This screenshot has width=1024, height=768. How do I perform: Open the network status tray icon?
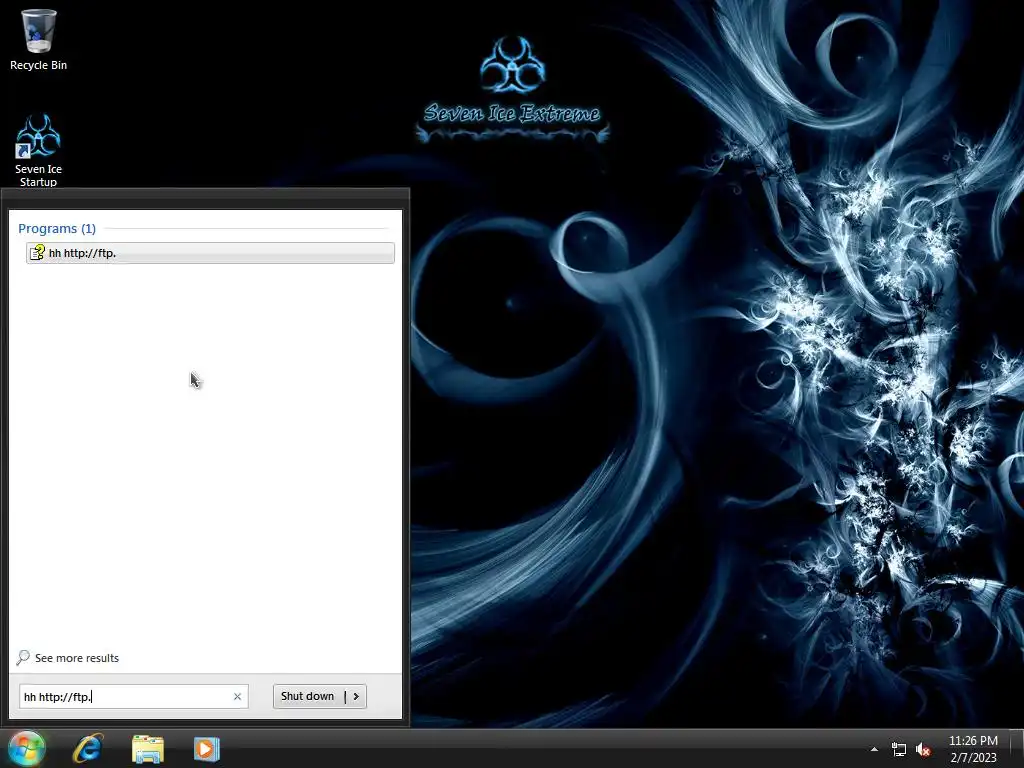899,750
